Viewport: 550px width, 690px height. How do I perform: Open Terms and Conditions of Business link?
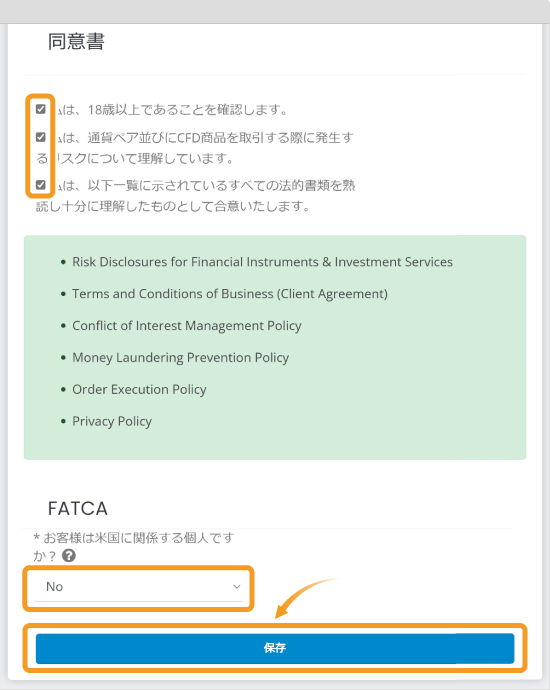click(x=230, y=294)
